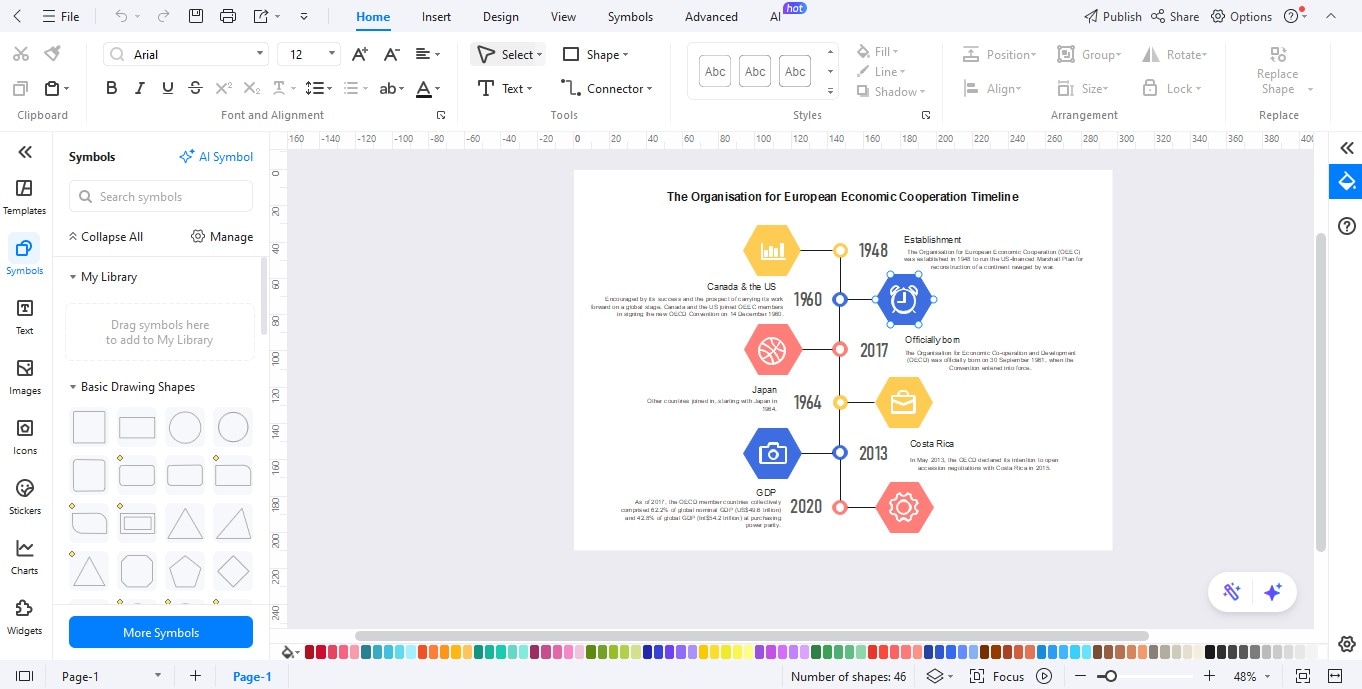Open the Stickers sidebar panel
The width and height of the screenshot is (1362, 689).
pyautogui.click(x=25, y=497)
